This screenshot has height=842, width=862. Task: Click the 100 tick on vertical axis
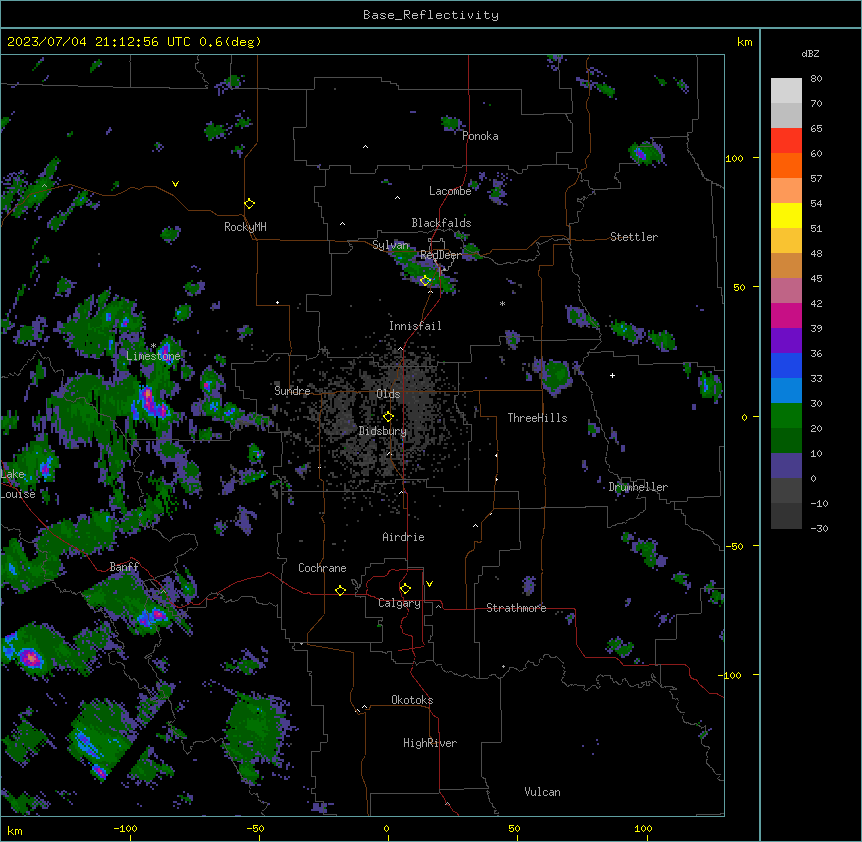coord(734,158)
